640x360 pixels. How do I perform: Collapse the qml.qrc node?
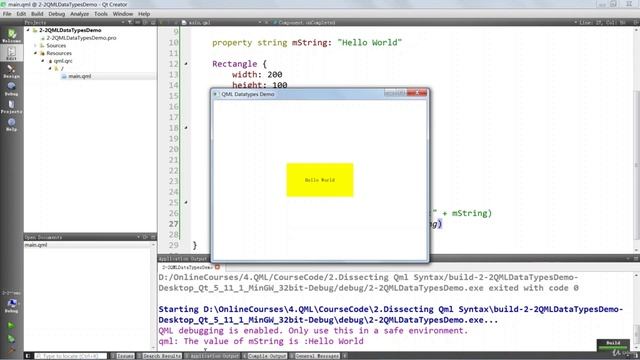click(x=42, y=61)
